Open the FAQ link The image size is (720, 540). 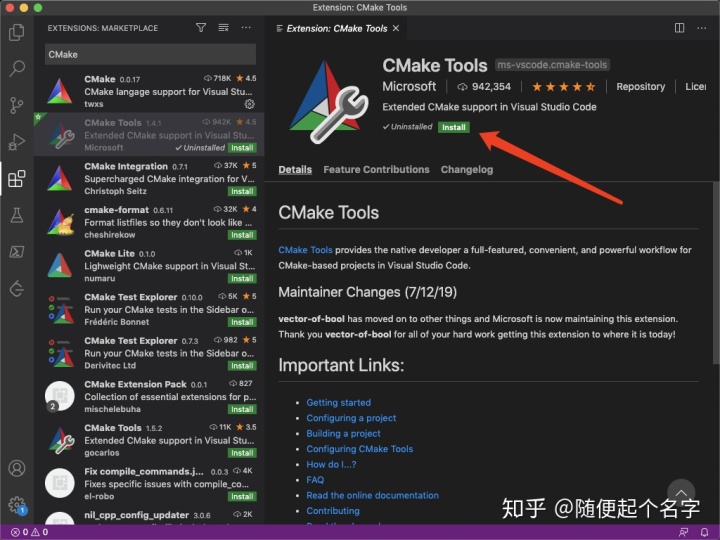(x=315, y=480)
